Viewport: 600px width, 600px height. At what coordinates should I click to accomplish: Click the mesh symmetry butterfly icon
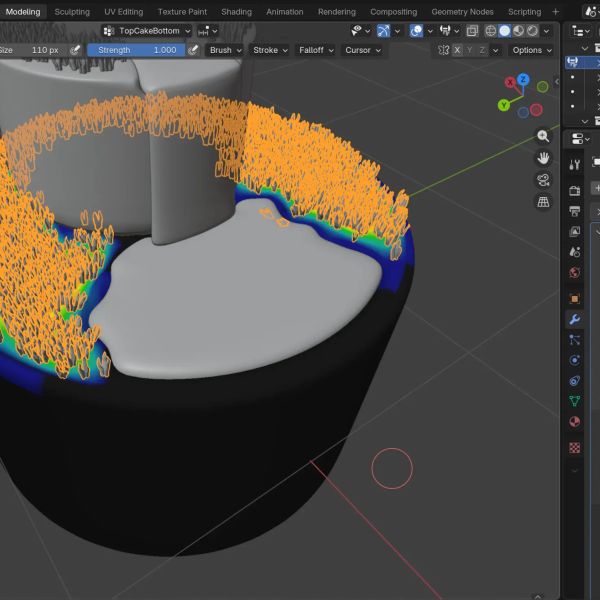[x=443, y=50]
